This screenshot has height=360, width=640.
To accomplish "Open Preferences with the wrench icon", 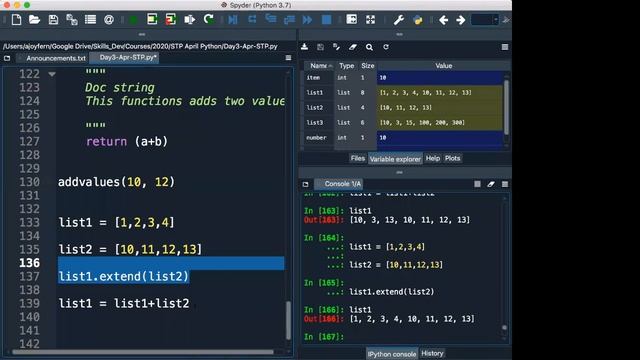I will pos(398,20).
